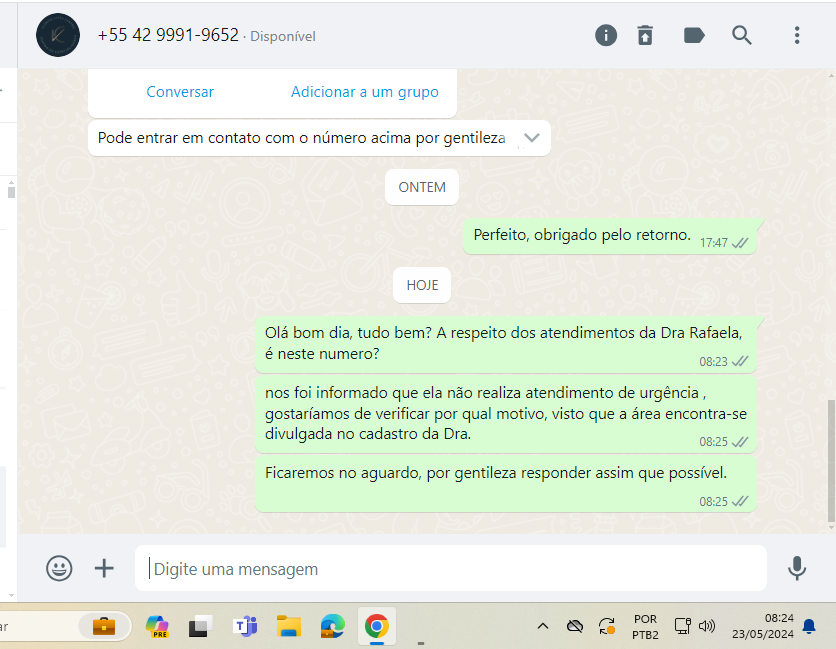Click the chat vertical scrollbar
The image size is (836, 649).
[x=831, y=460]
